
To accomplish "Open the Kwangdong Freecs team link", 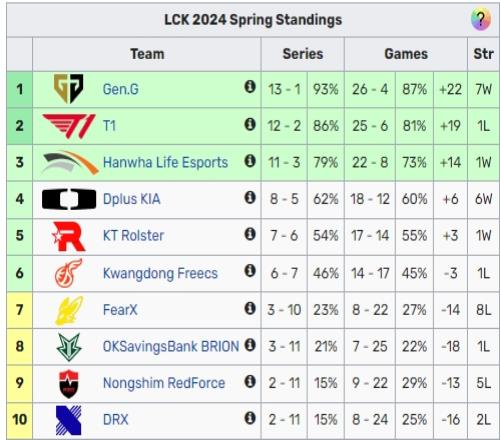I will point(160,273).
